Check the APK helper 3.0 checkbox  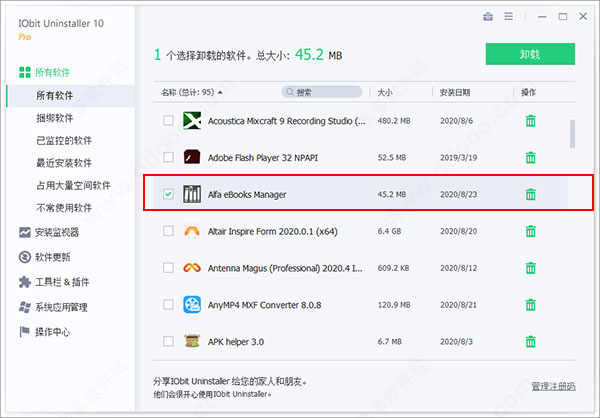[x=168, y=341]
